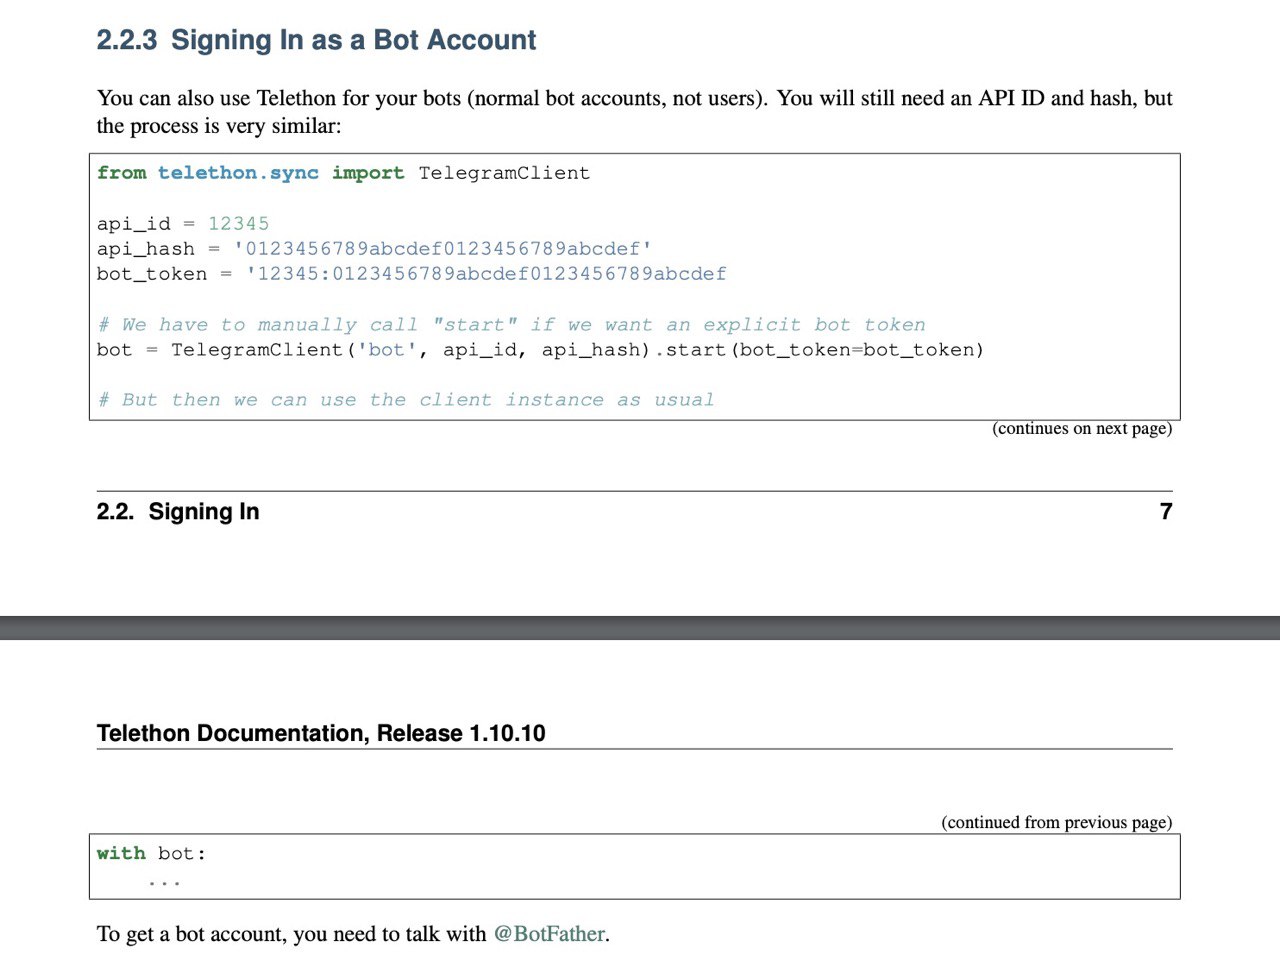Click the api_id value 12345
The width and height of the screenshot is (1280, 980).
click(x=238, y=224)
